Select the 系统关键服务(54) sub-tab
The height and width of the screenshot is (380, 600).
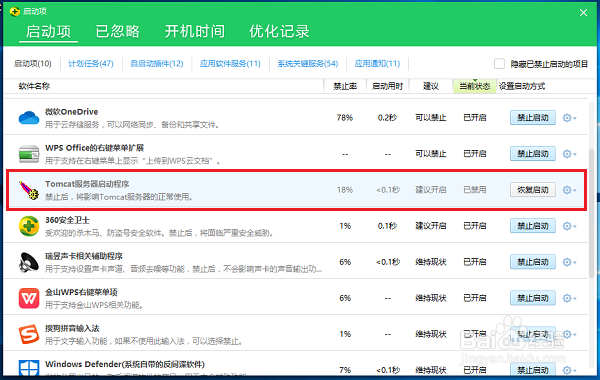(x=308, y=64)
